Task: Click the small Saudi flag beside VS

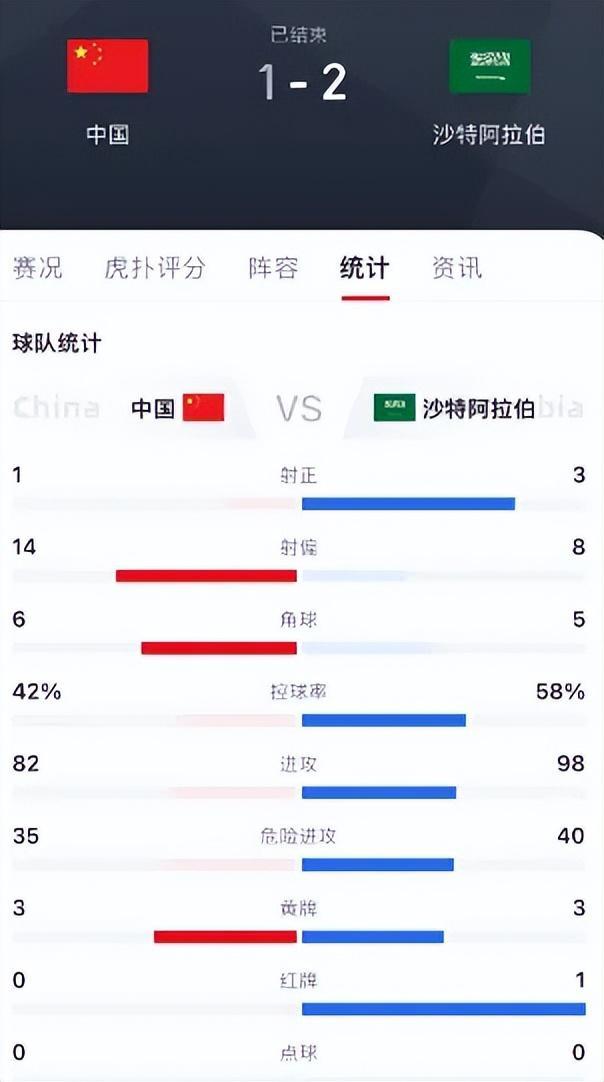Action: coord(394,407)
